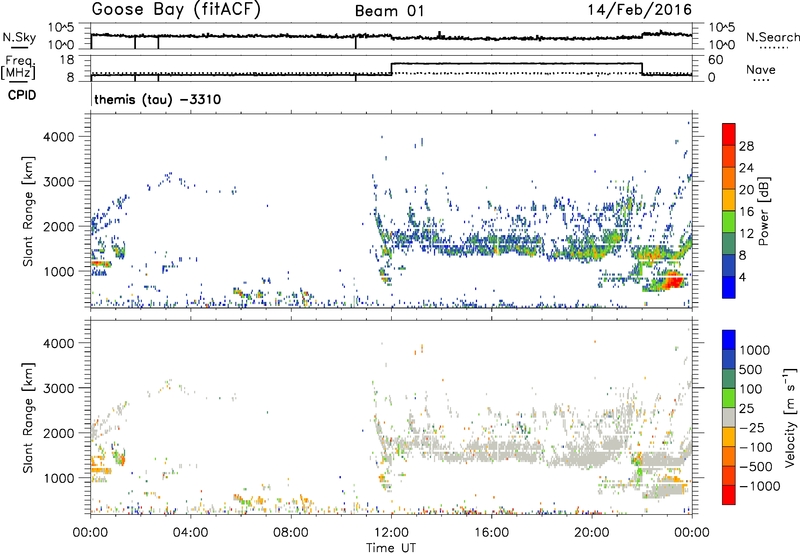Click the "60" right-axis tick of frequency panel
The height and width of the screenshot is (554, 800).
[715, 60]
